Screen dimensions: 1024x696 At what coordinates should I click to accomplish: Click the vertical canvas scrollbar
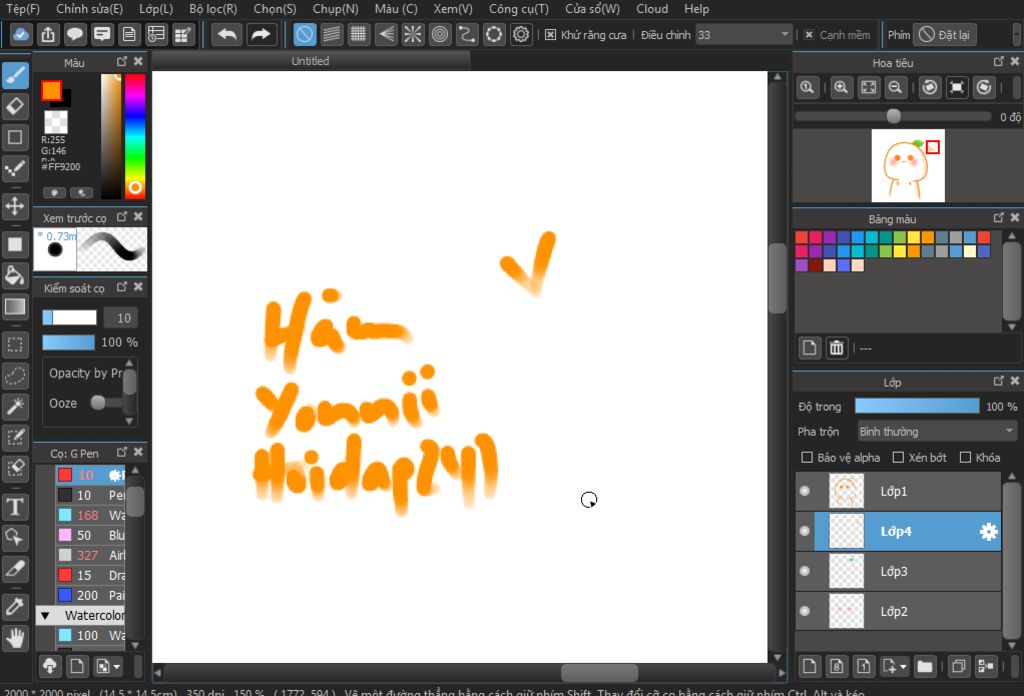777,279
